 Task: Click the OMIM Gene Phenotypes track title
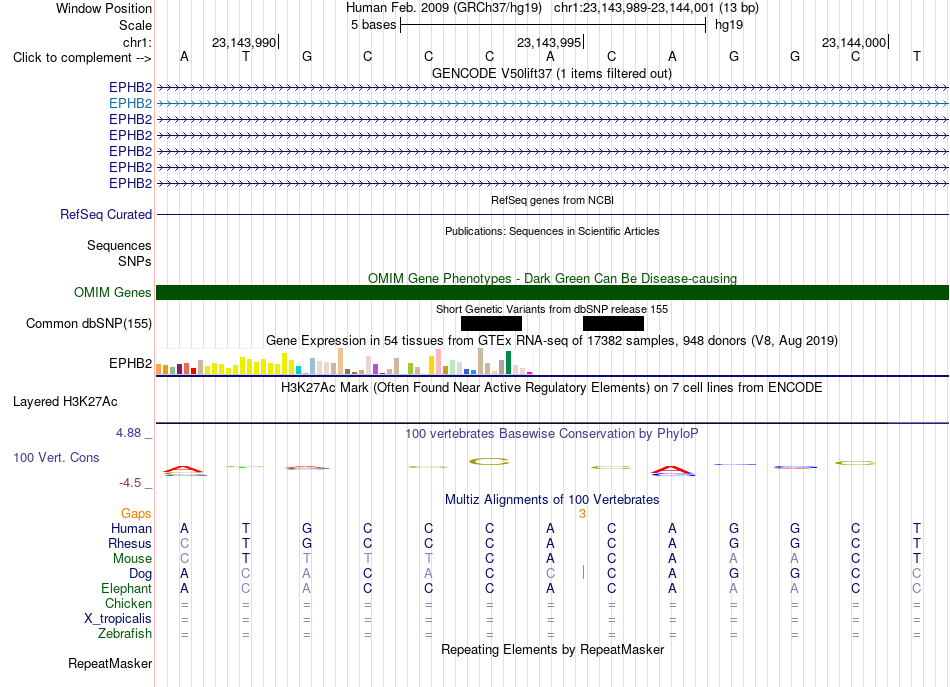coord(553,279)
